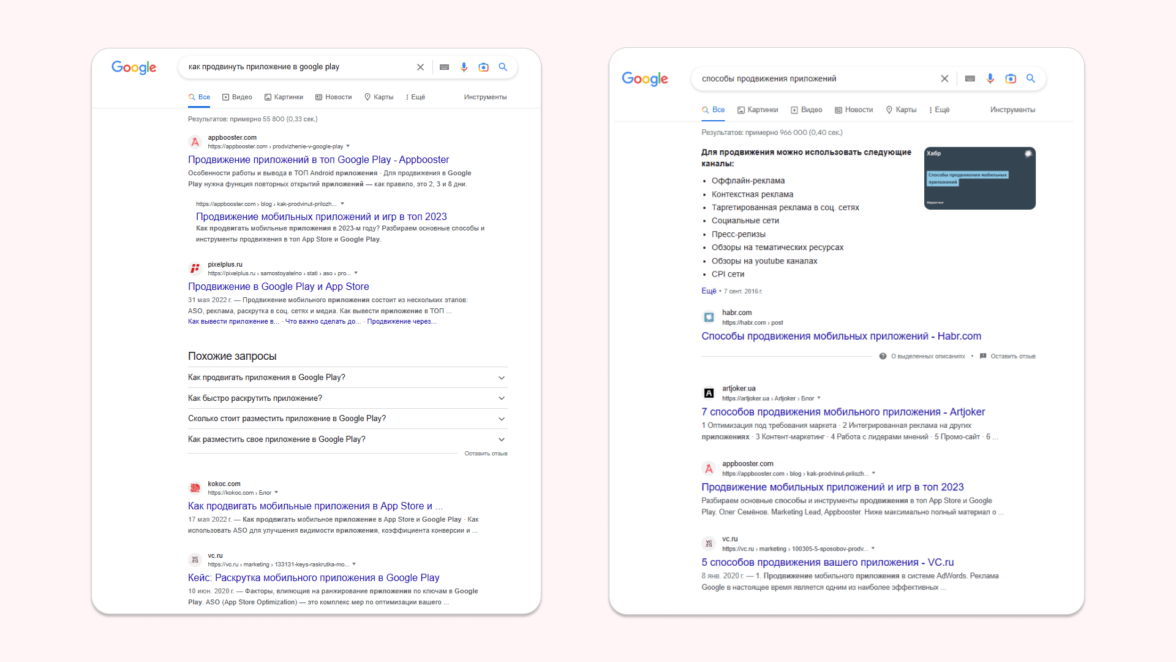This screenshot has width=1176, height=662.
Task: Open Ещё menu in left window
Action: click(x=416, y=97)
